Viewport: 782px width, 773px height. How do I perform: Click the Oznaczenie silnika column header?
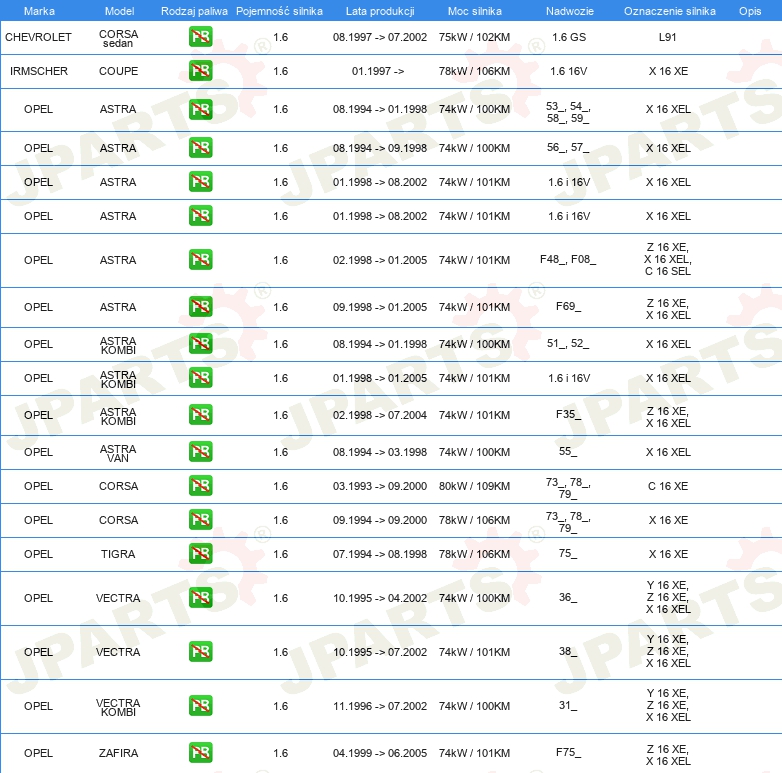[668, 10]
